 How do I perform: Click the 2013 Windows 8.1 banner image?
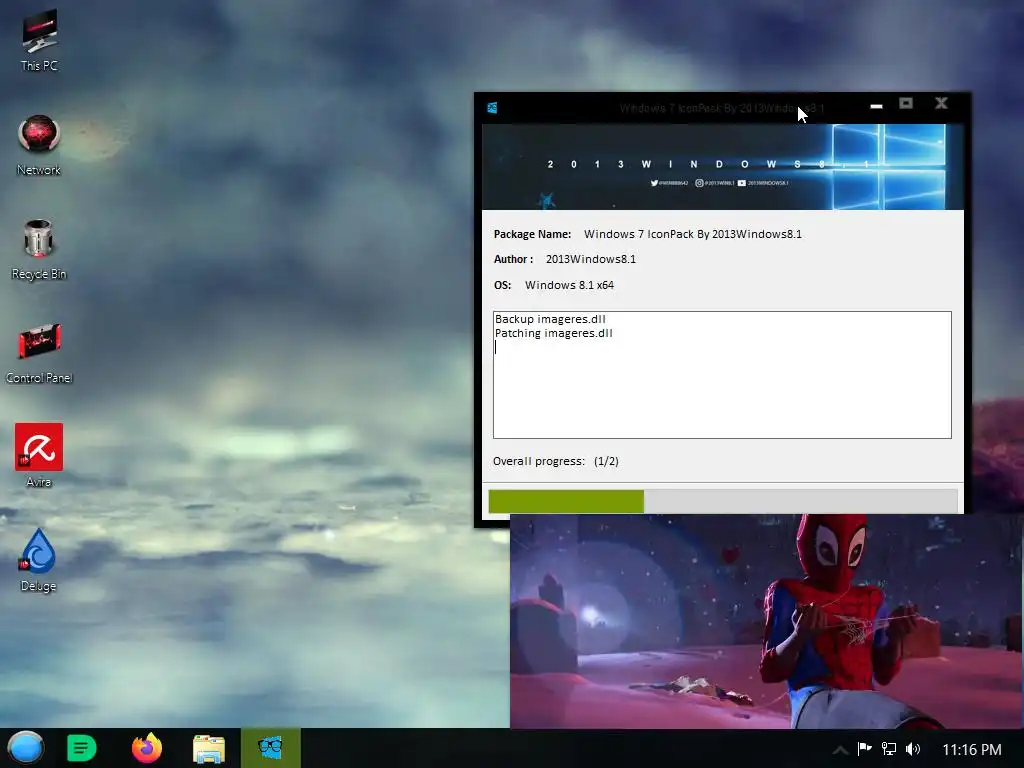point(722,167)
